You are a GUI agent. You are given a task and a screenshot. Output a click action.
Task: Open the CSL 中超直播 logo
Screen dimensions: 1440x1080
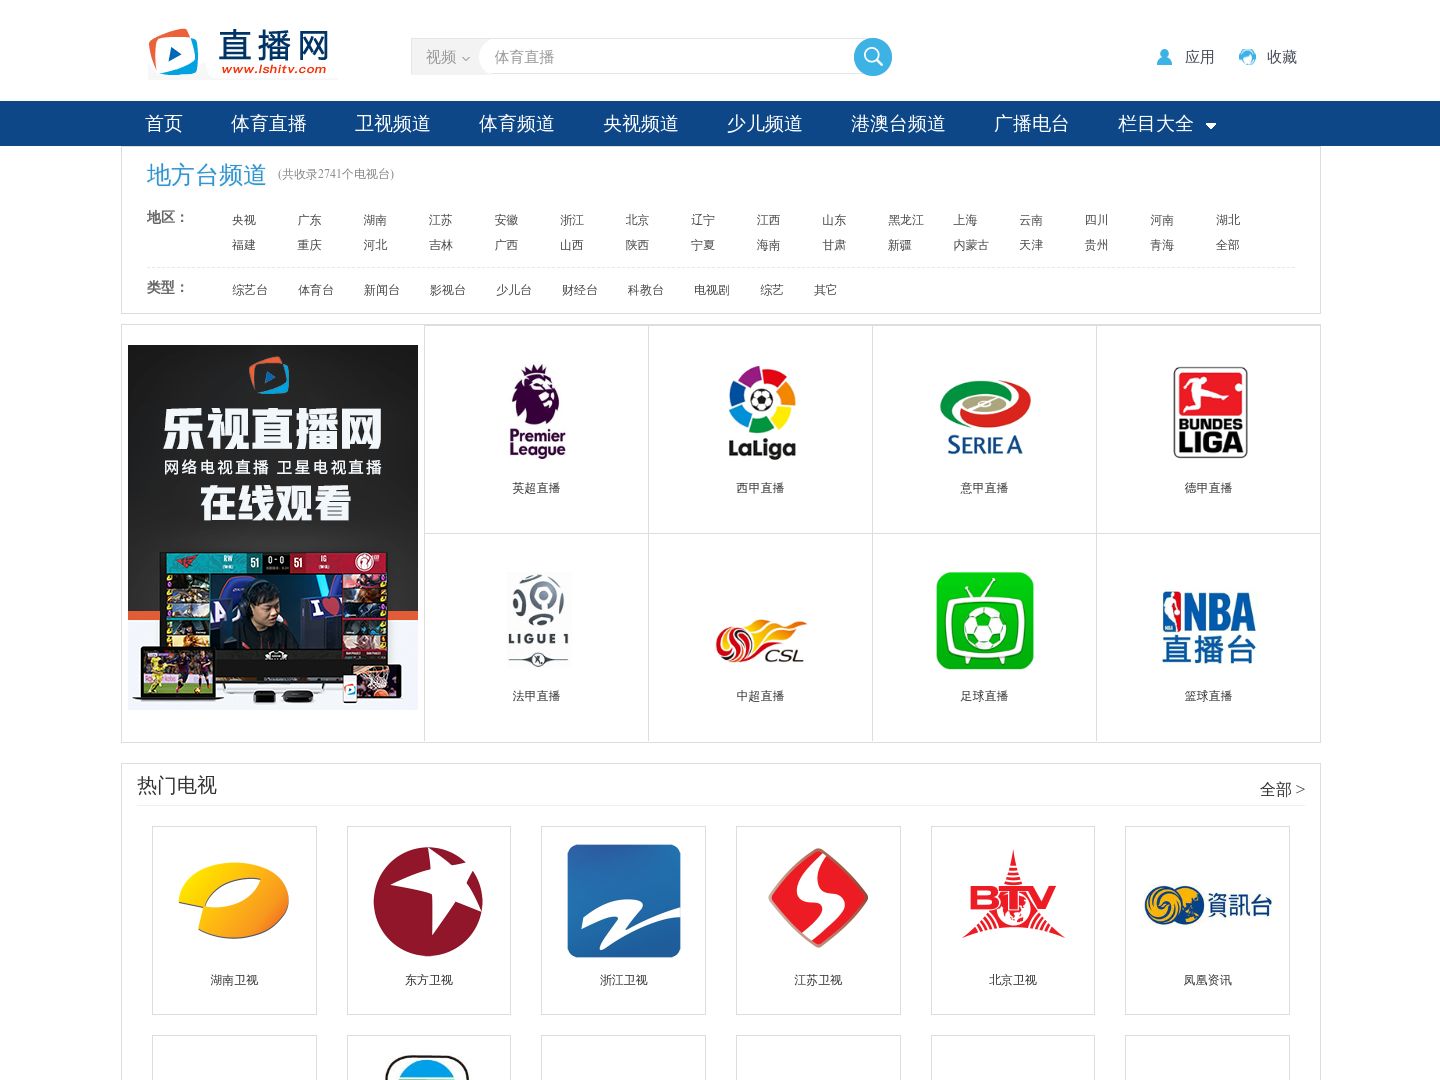(761, 641)
